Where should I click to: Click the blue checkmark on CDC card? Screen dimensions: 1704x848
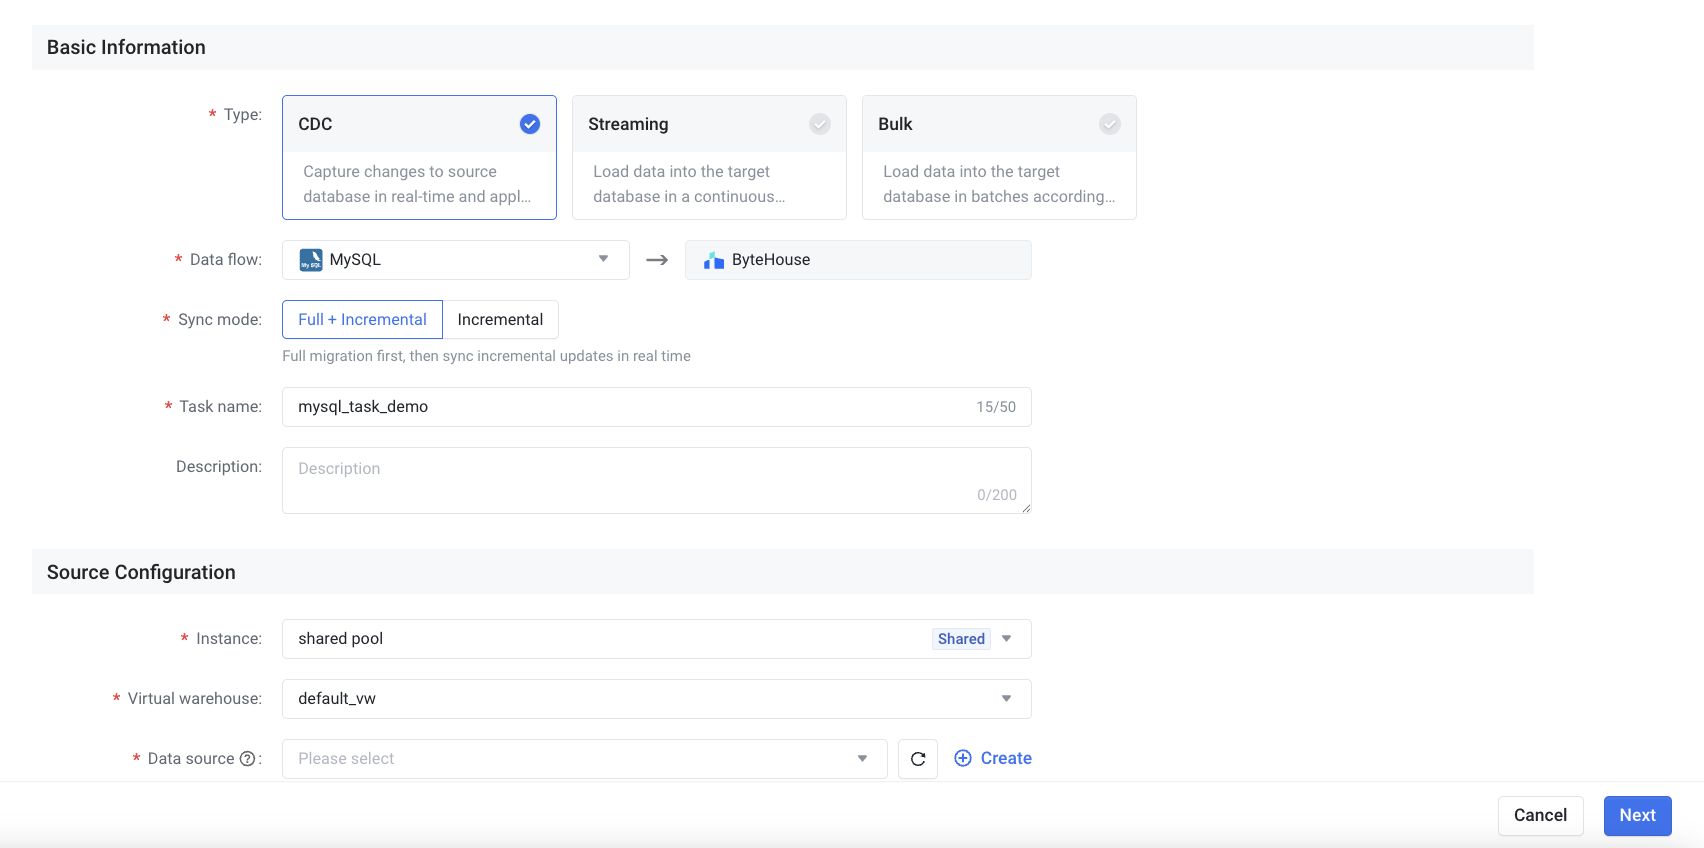pyautogui.click(x=530, y=124)
